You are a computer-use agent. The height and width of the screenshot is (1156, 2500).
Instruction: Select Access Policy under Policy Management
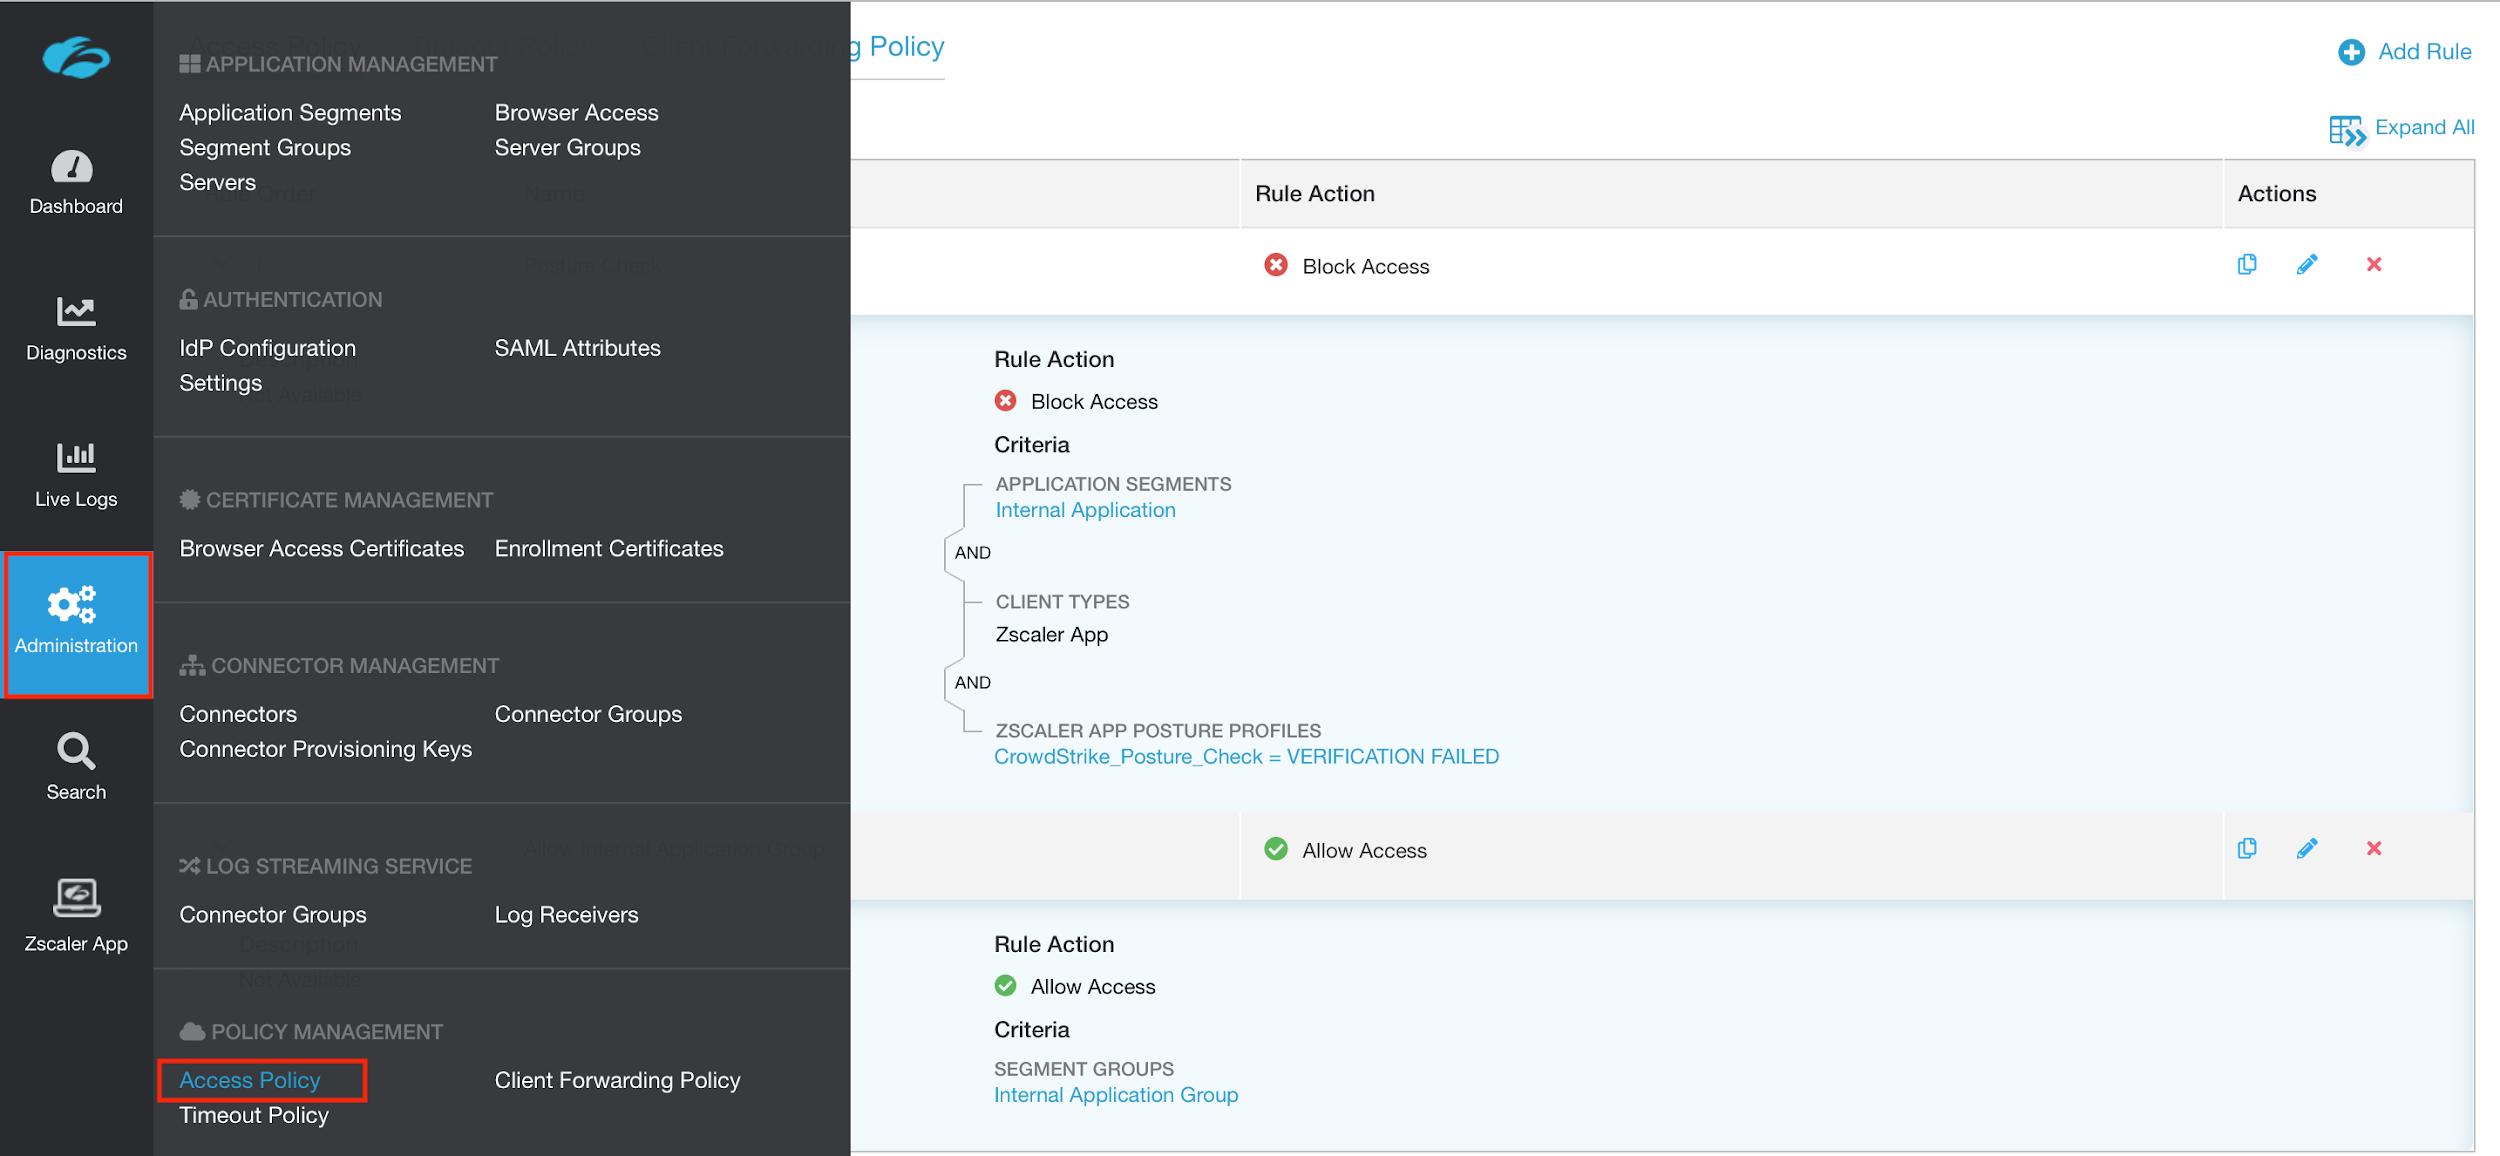tap(250, 1081)
